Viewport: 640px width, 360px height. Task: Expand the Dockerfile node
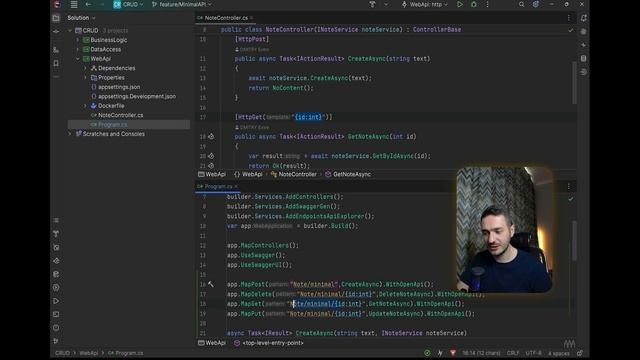point(85,106)
